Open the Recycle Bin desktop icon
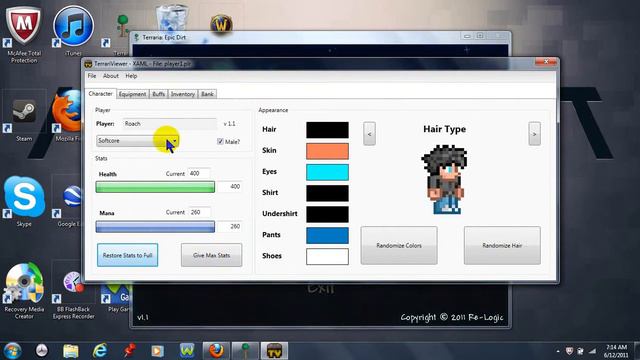 (172, 17)
